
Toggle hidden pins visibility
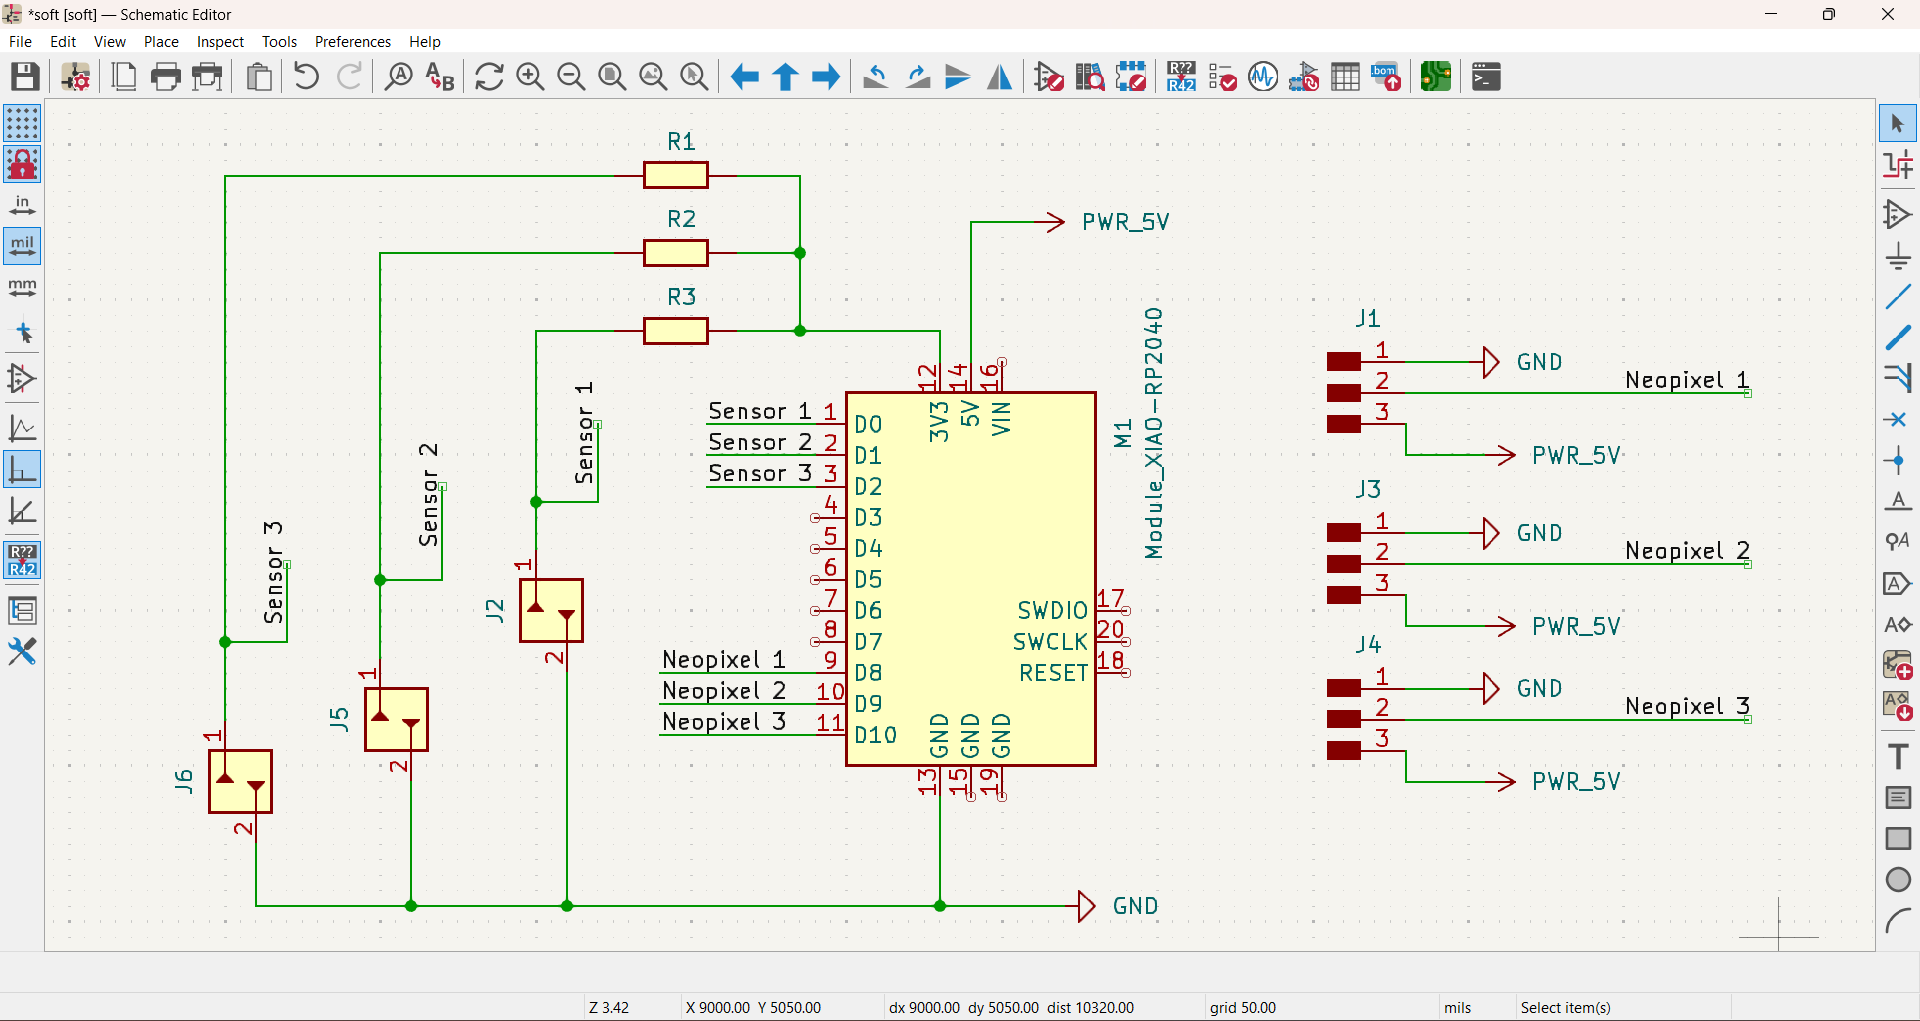click(22, 379)
